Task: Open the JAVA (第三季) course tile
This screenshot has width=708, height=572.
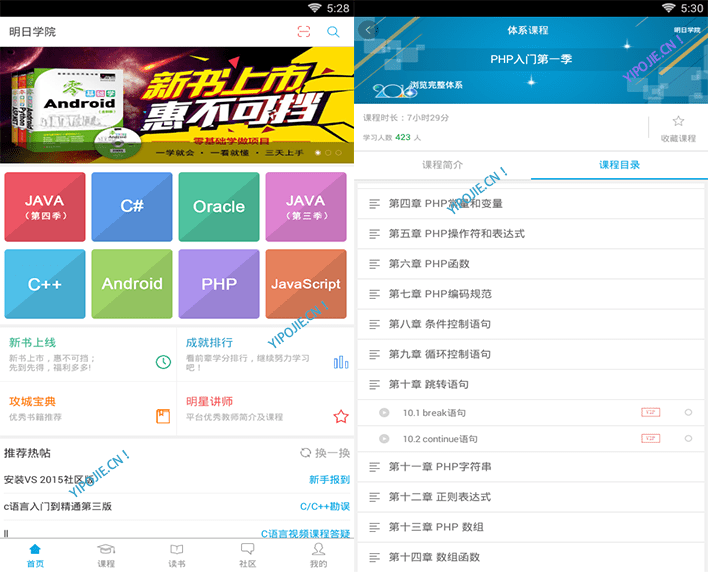Action: (x=306, y=207)
